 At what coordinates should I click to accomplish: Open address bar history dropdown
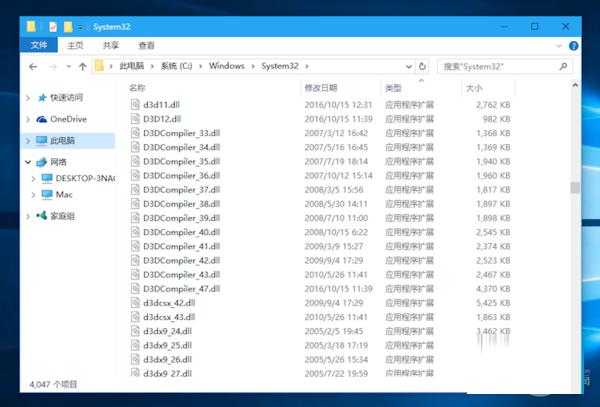coord(409,67)
